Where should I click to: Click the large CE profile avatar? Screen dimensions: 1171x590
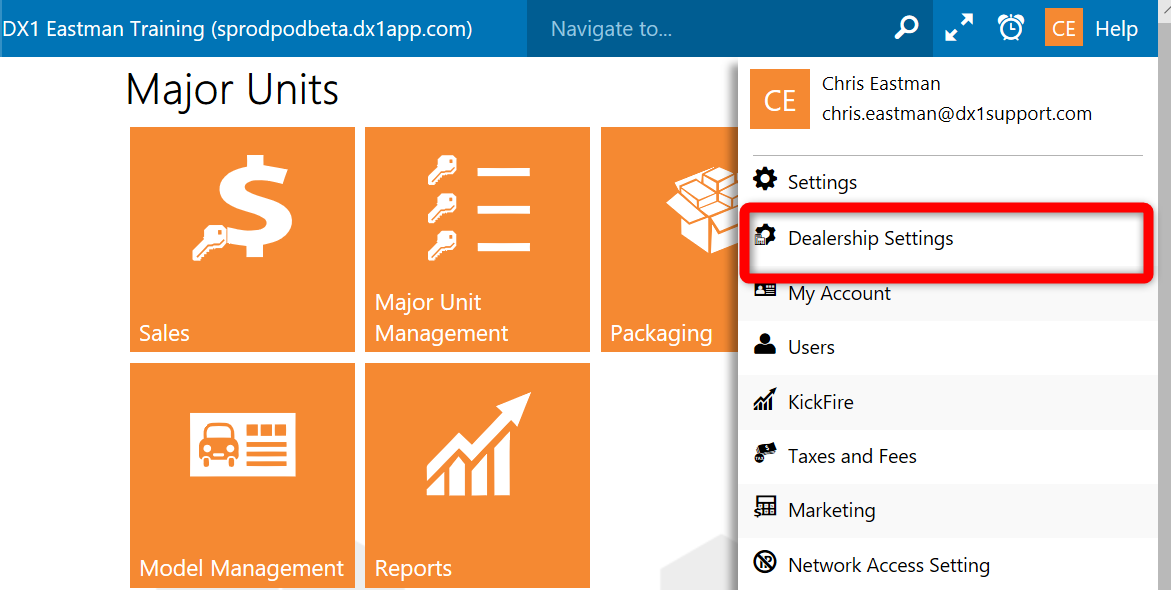point(780,99)
